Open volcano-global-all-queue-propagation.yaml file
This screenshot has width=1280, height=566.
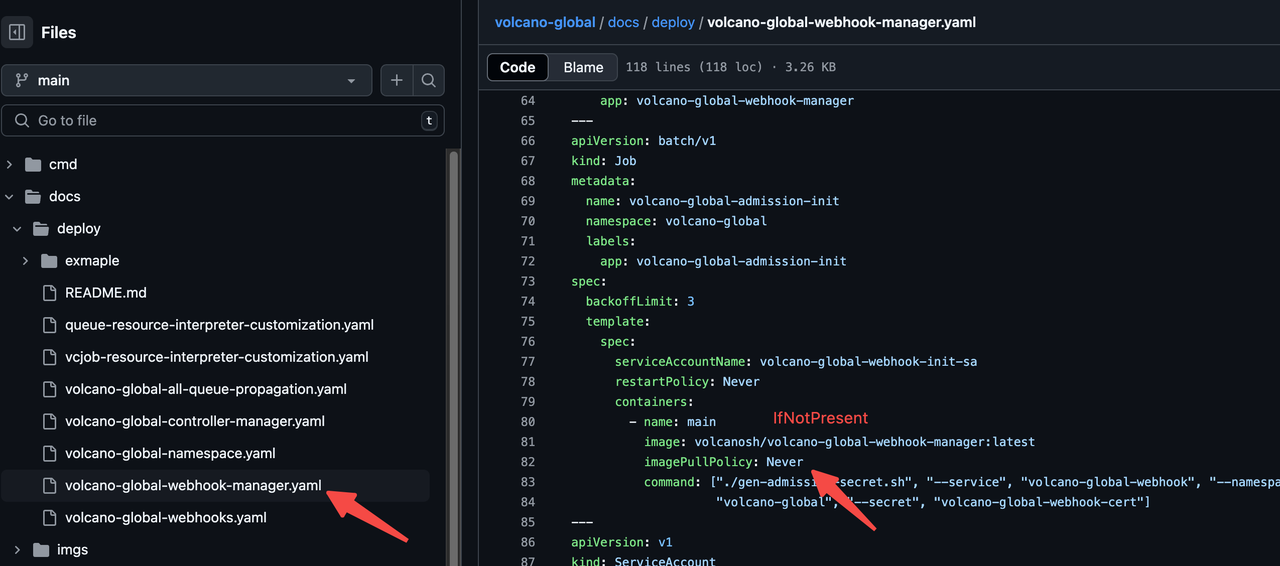coord(206,388)
